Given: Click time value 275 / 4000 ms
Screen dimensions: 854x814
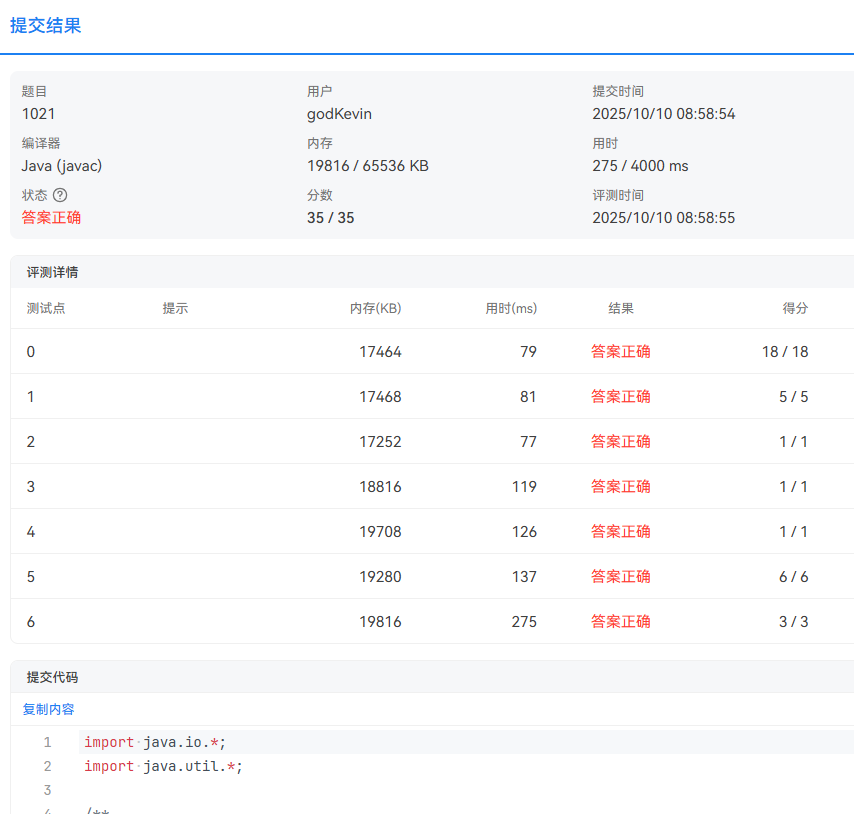Looking at the screenshot, I should (640, 166).
